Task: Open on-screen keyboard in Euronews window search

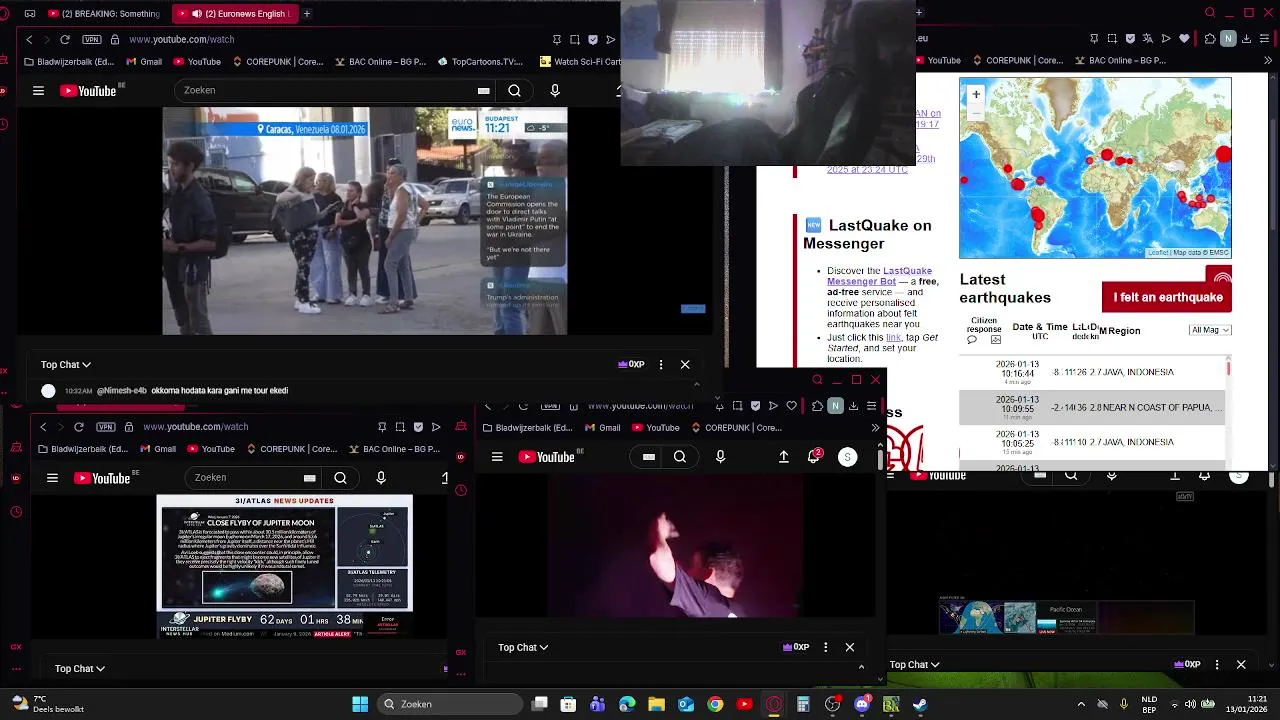Action: coord(483,90)
